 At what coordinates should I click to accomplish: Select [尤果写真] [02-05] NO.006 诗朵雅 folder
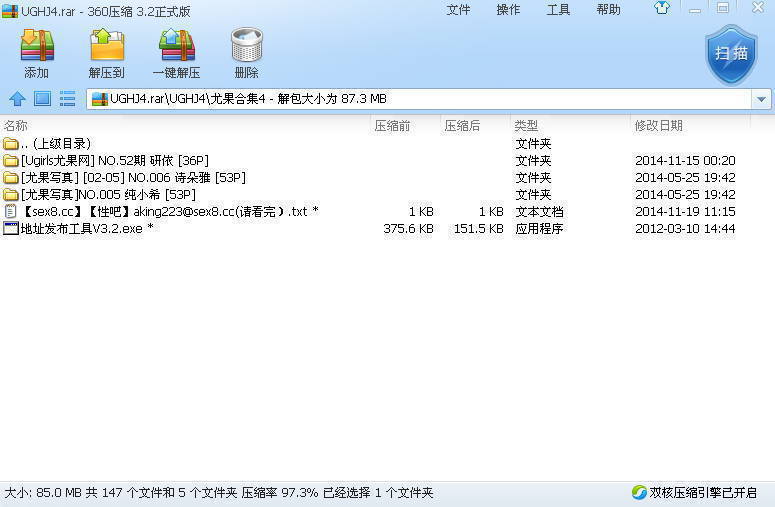coord(133,177)
